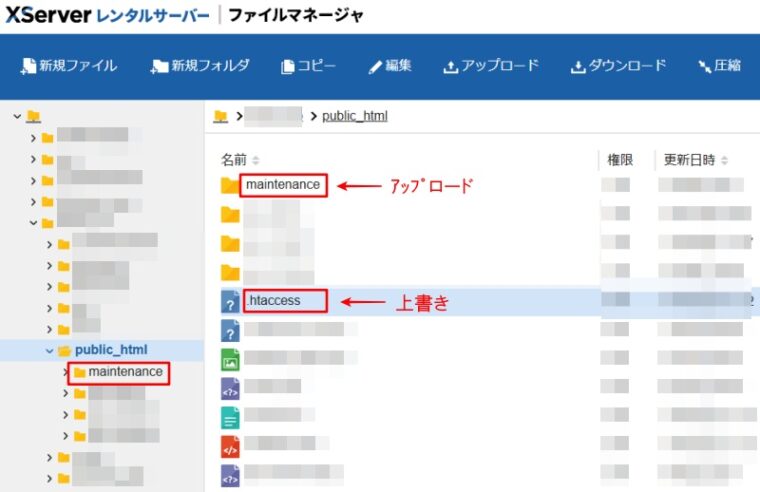
Task: Sort by 更新日時 column header
Action: click(x=696, y=160)
